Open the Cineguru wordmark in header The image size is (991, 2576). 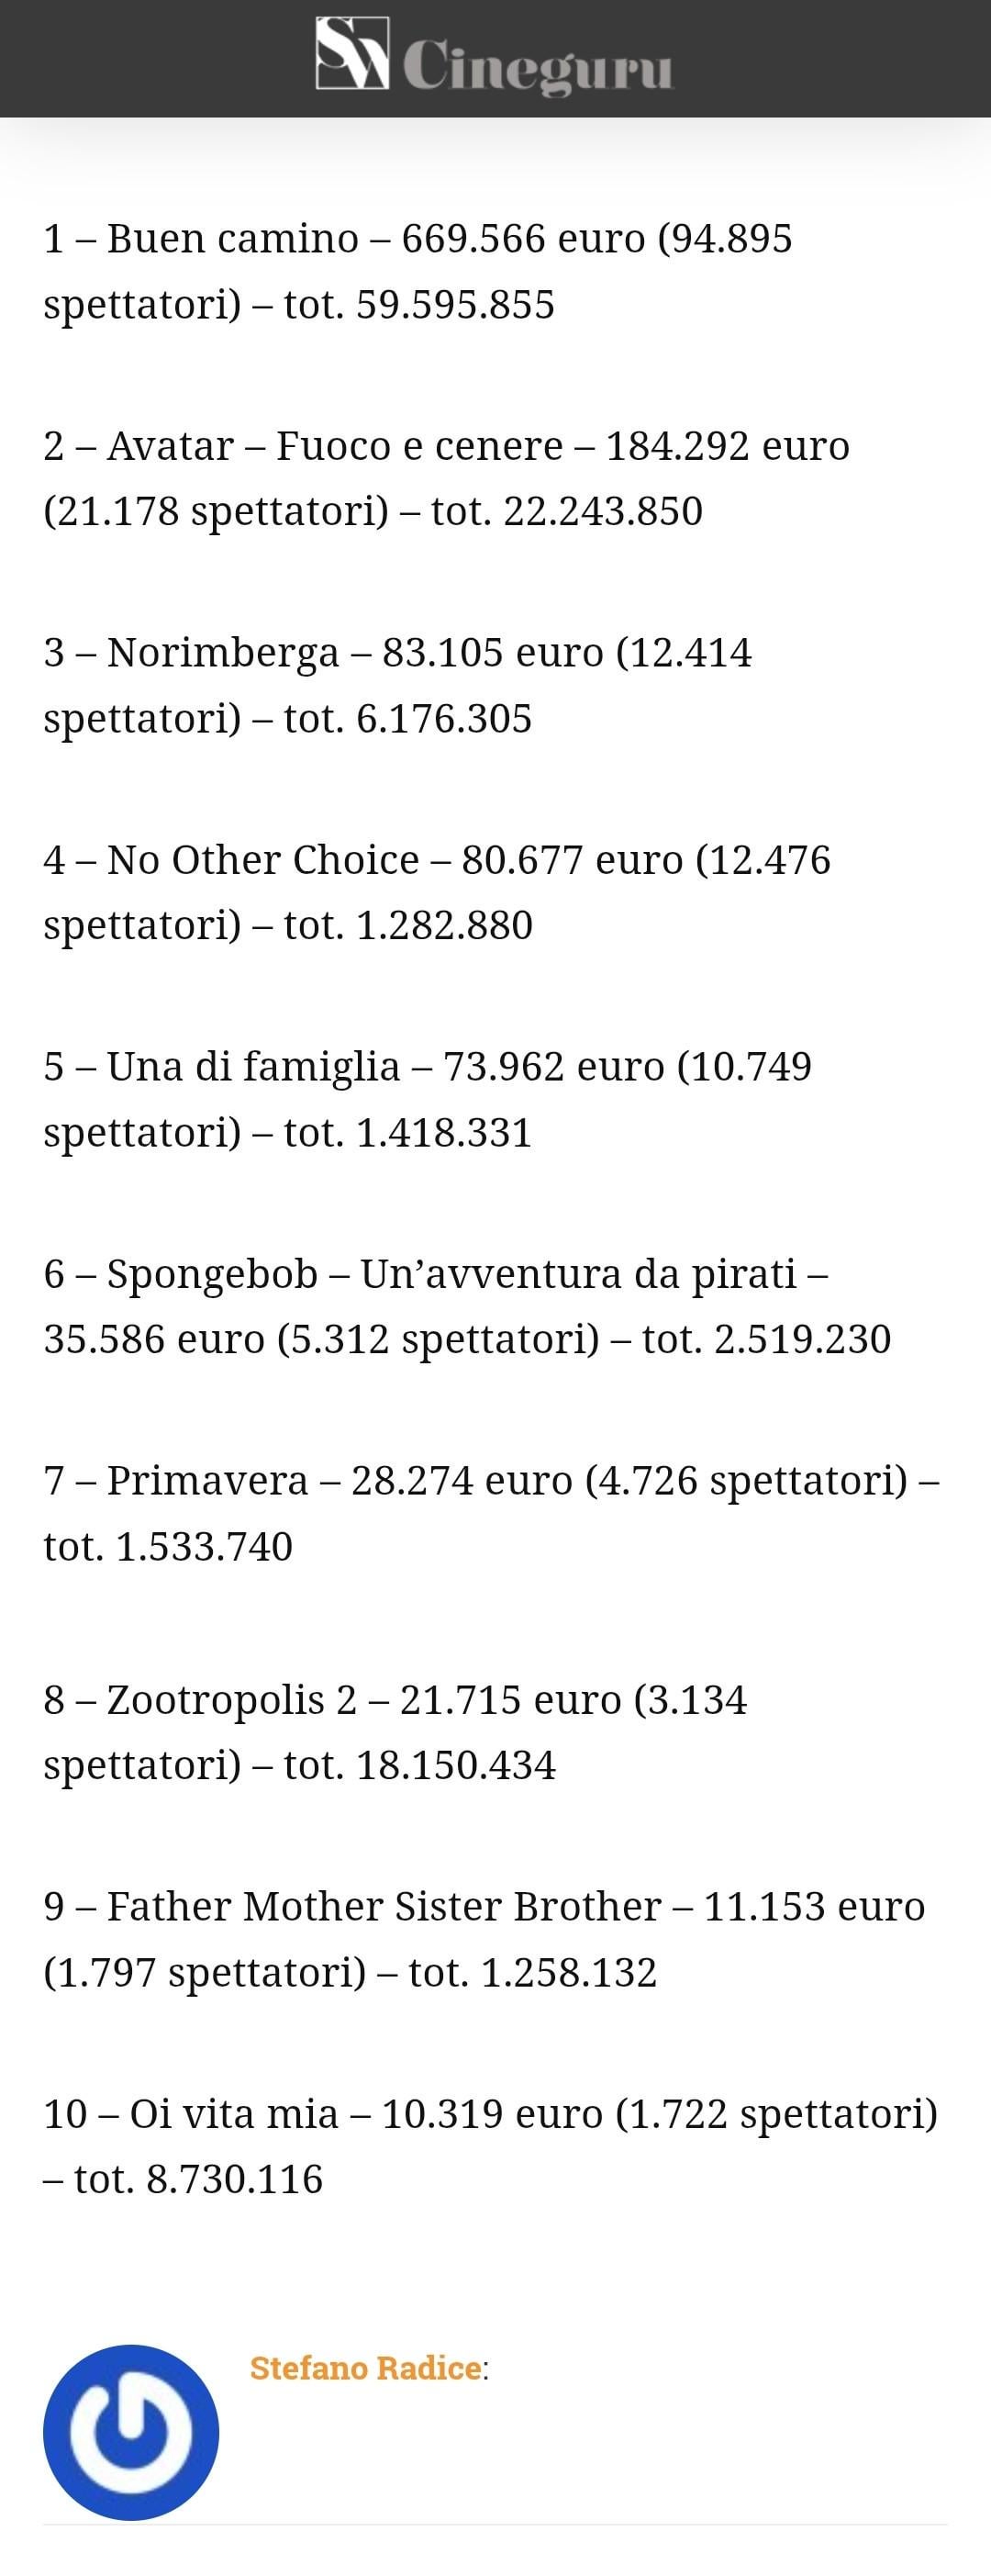[x=538, y=65]
